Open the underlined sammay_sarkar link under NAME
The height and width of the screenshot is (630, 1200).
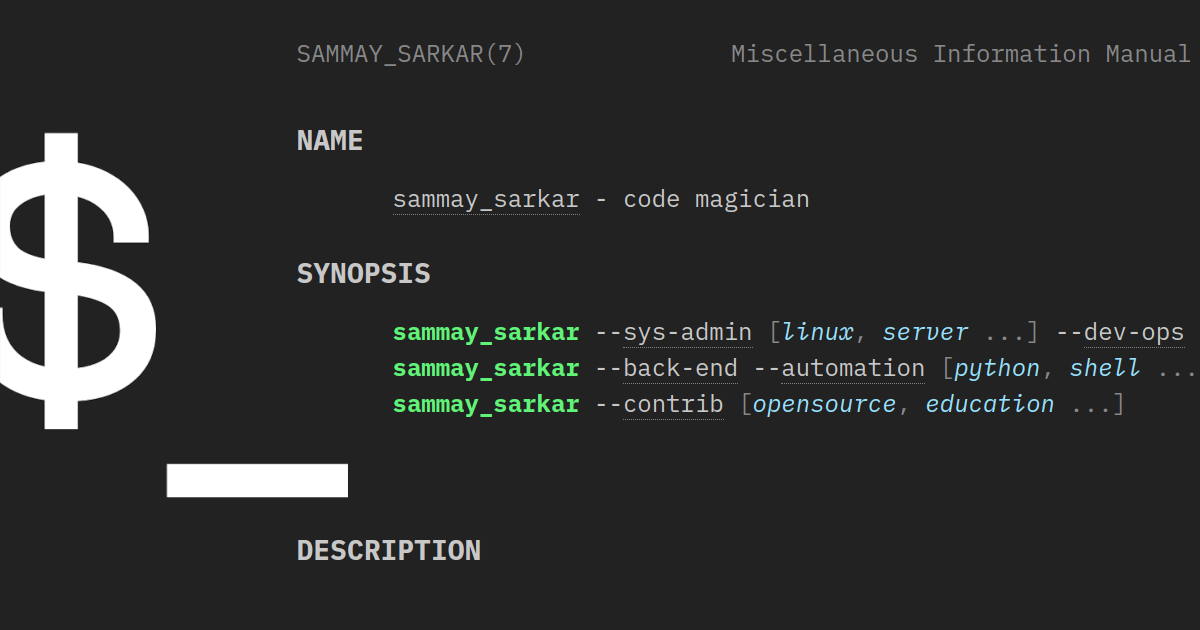pos(486,200)
